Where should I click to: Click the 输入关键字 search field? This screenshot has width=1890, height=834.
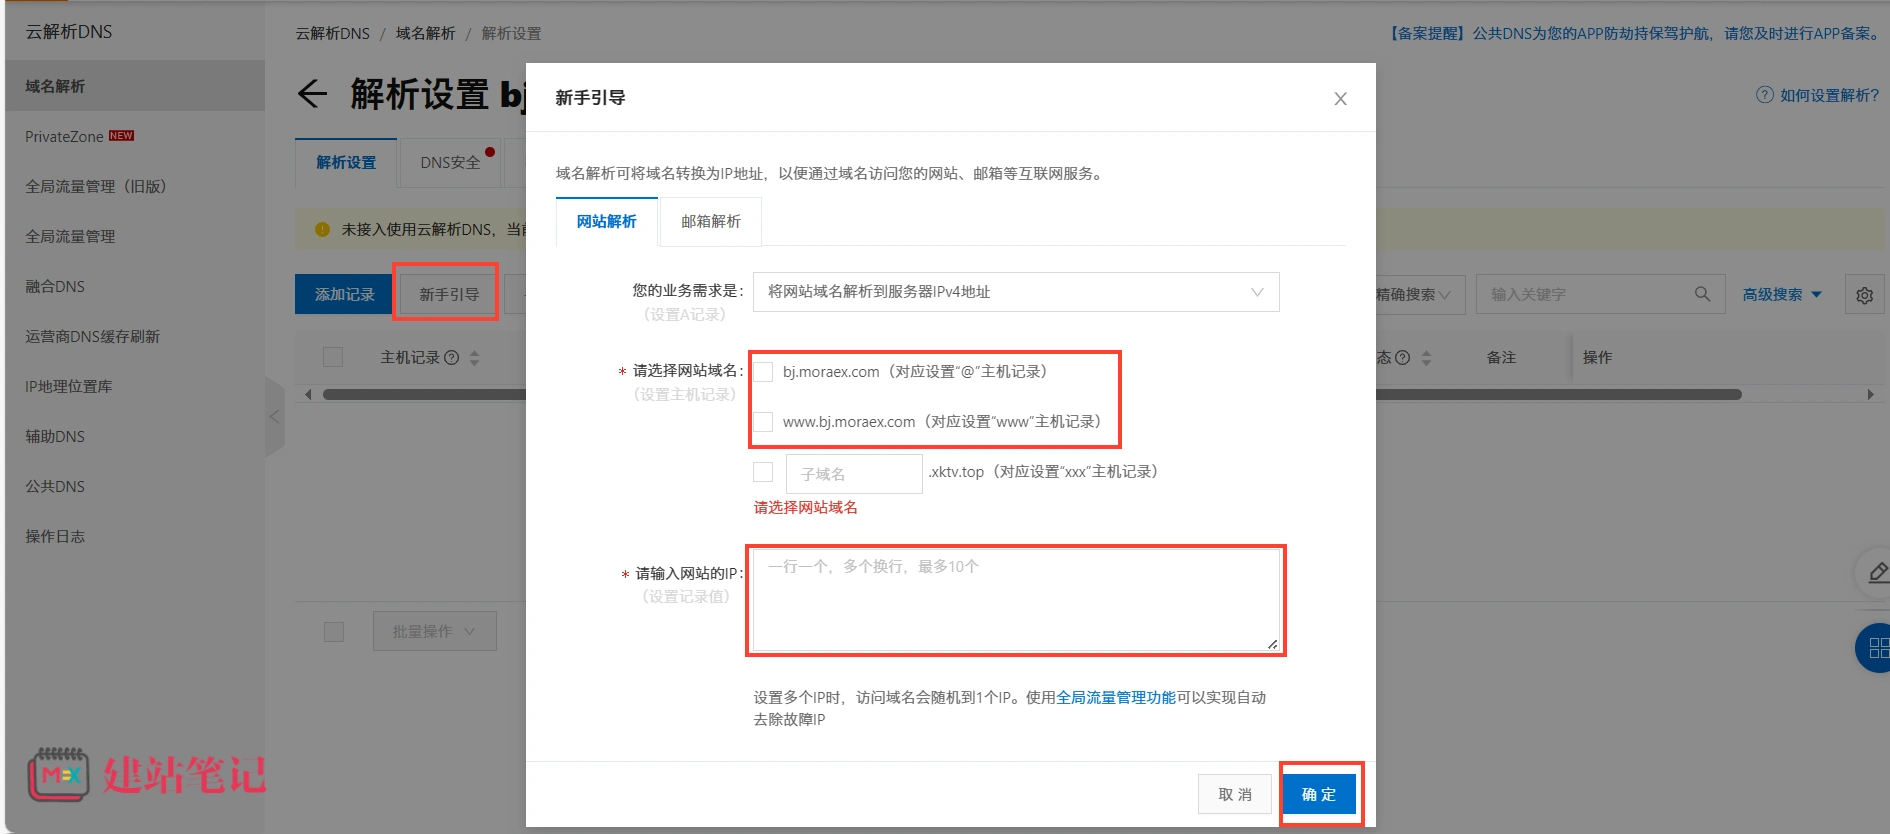coord(1600,294)
